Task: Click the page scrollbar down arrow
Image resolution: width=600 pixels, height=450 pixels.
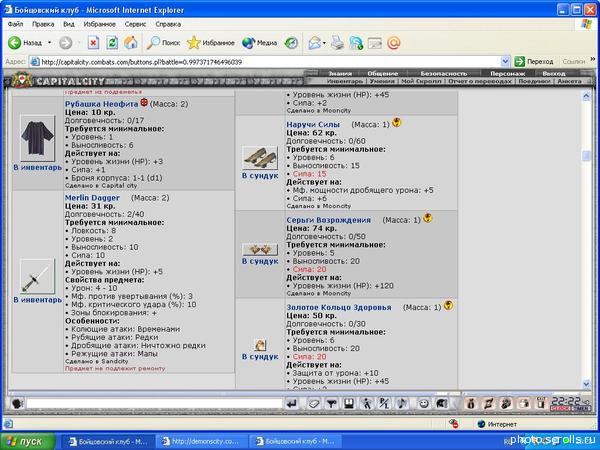Action: coord(586,384)
